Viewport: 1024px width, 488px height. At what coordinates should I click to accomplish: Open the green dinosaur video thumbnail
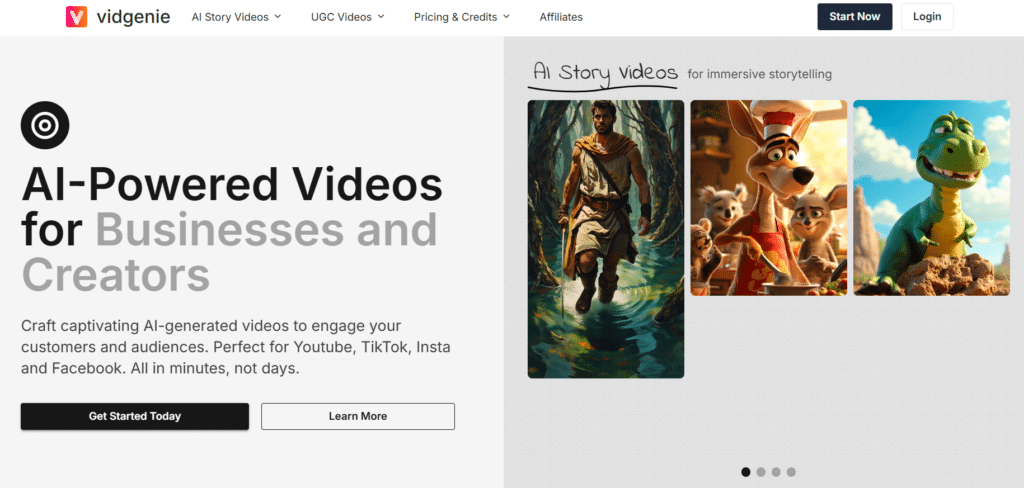(x=931, y=197)
